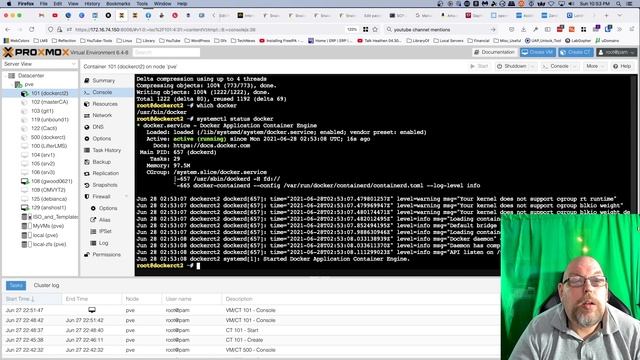Bookmark this page with star icon

[375, 29]
